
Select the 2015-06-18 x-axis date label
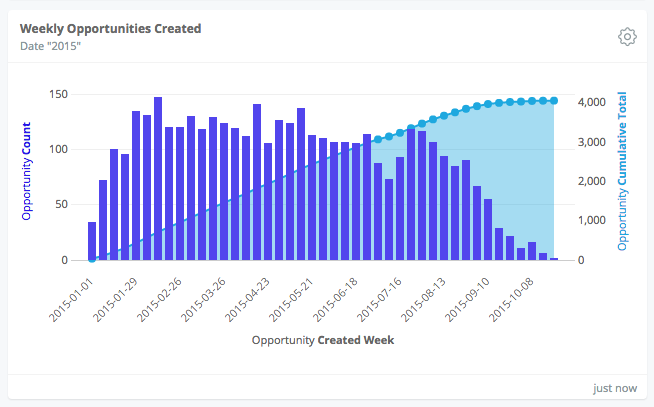337,295
